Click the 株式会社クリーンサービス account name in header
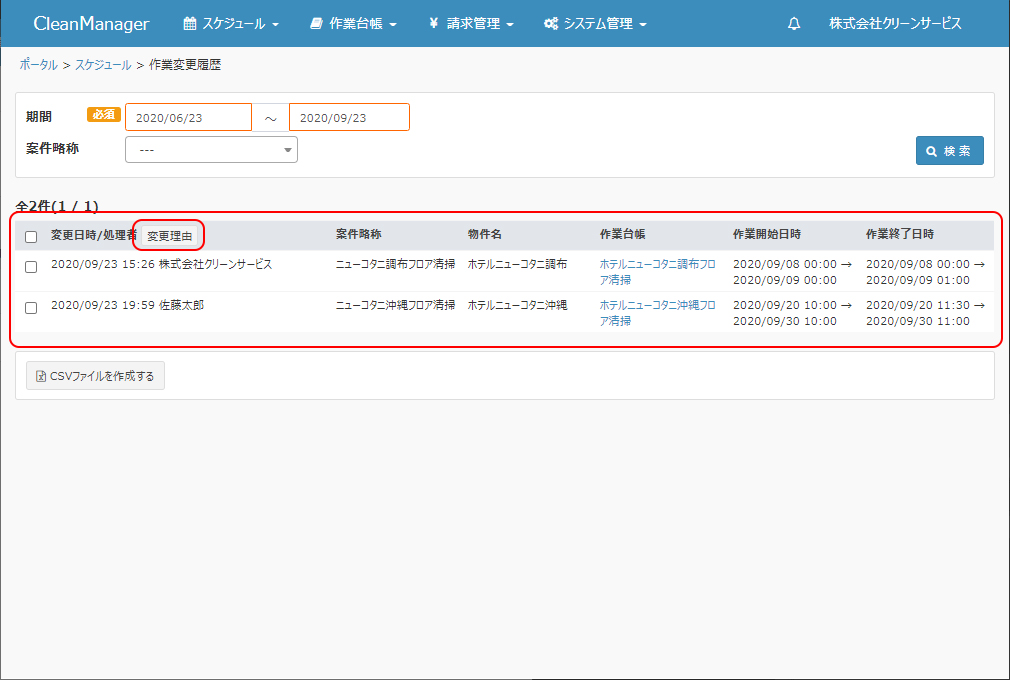Screen dimensions: 1010x680 tap(895, 24)
